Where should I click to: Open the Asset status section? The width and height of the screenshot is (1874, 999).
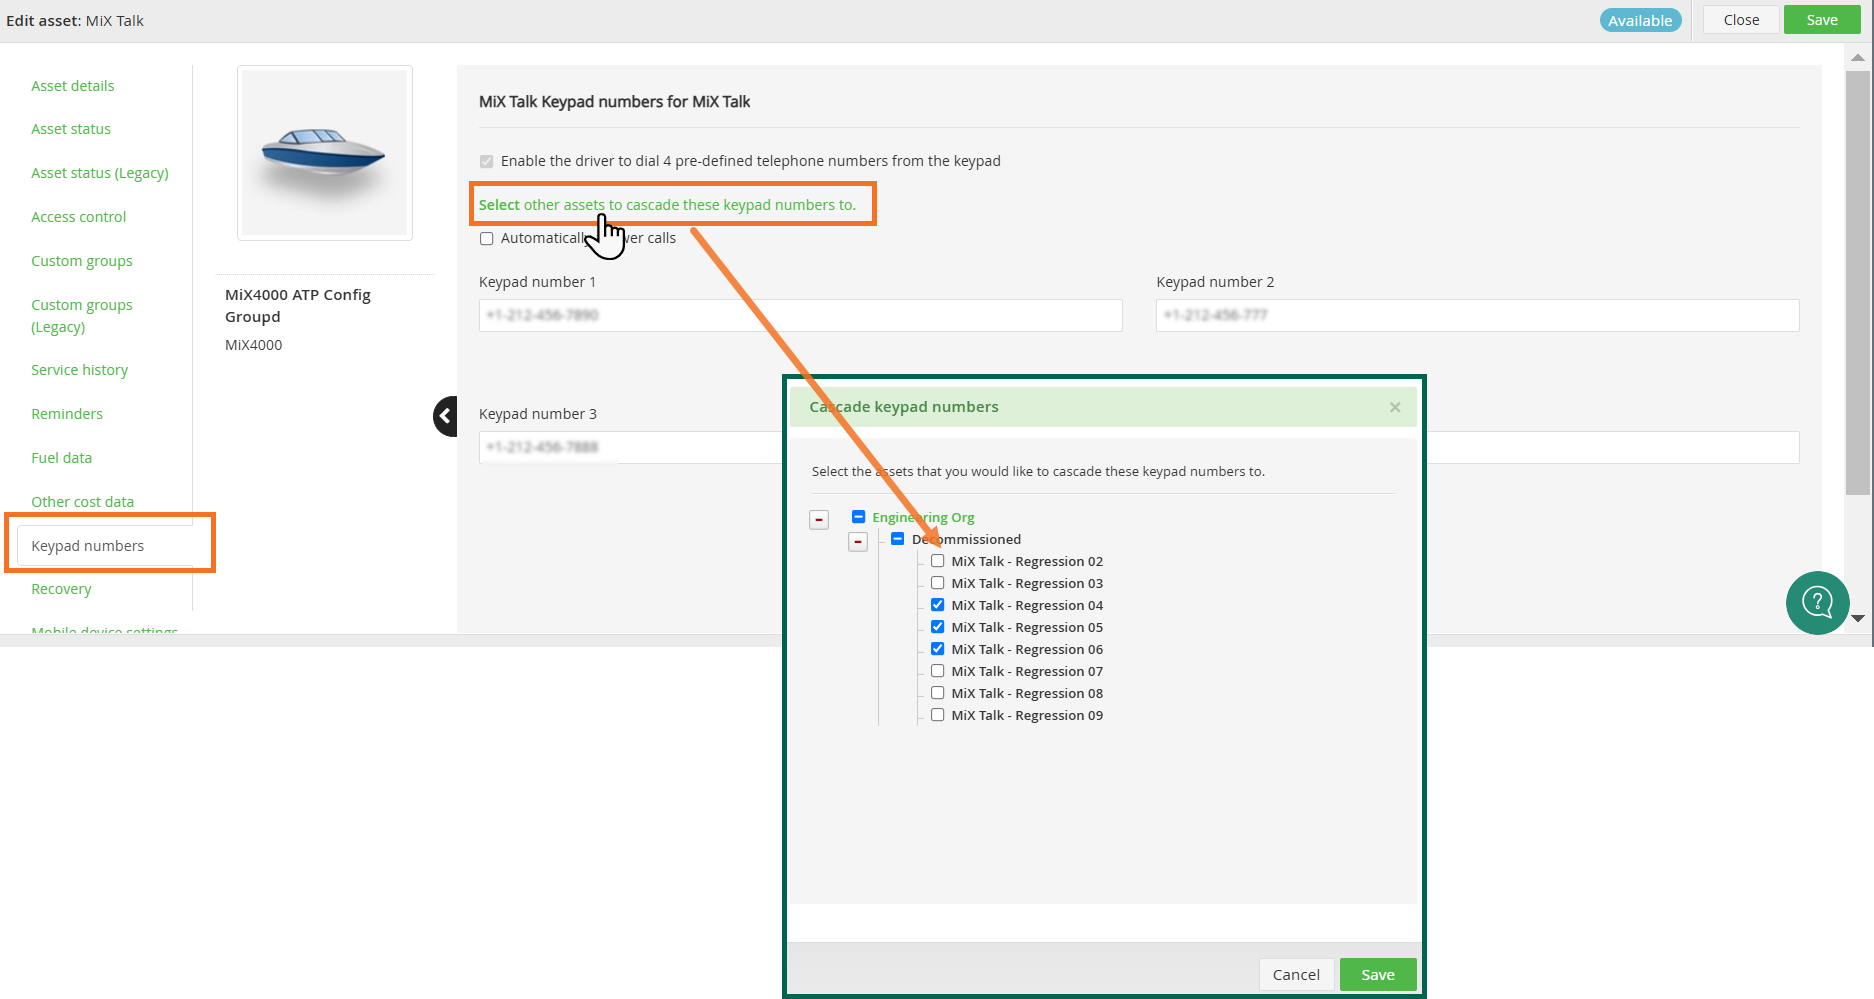pos(71,129)
